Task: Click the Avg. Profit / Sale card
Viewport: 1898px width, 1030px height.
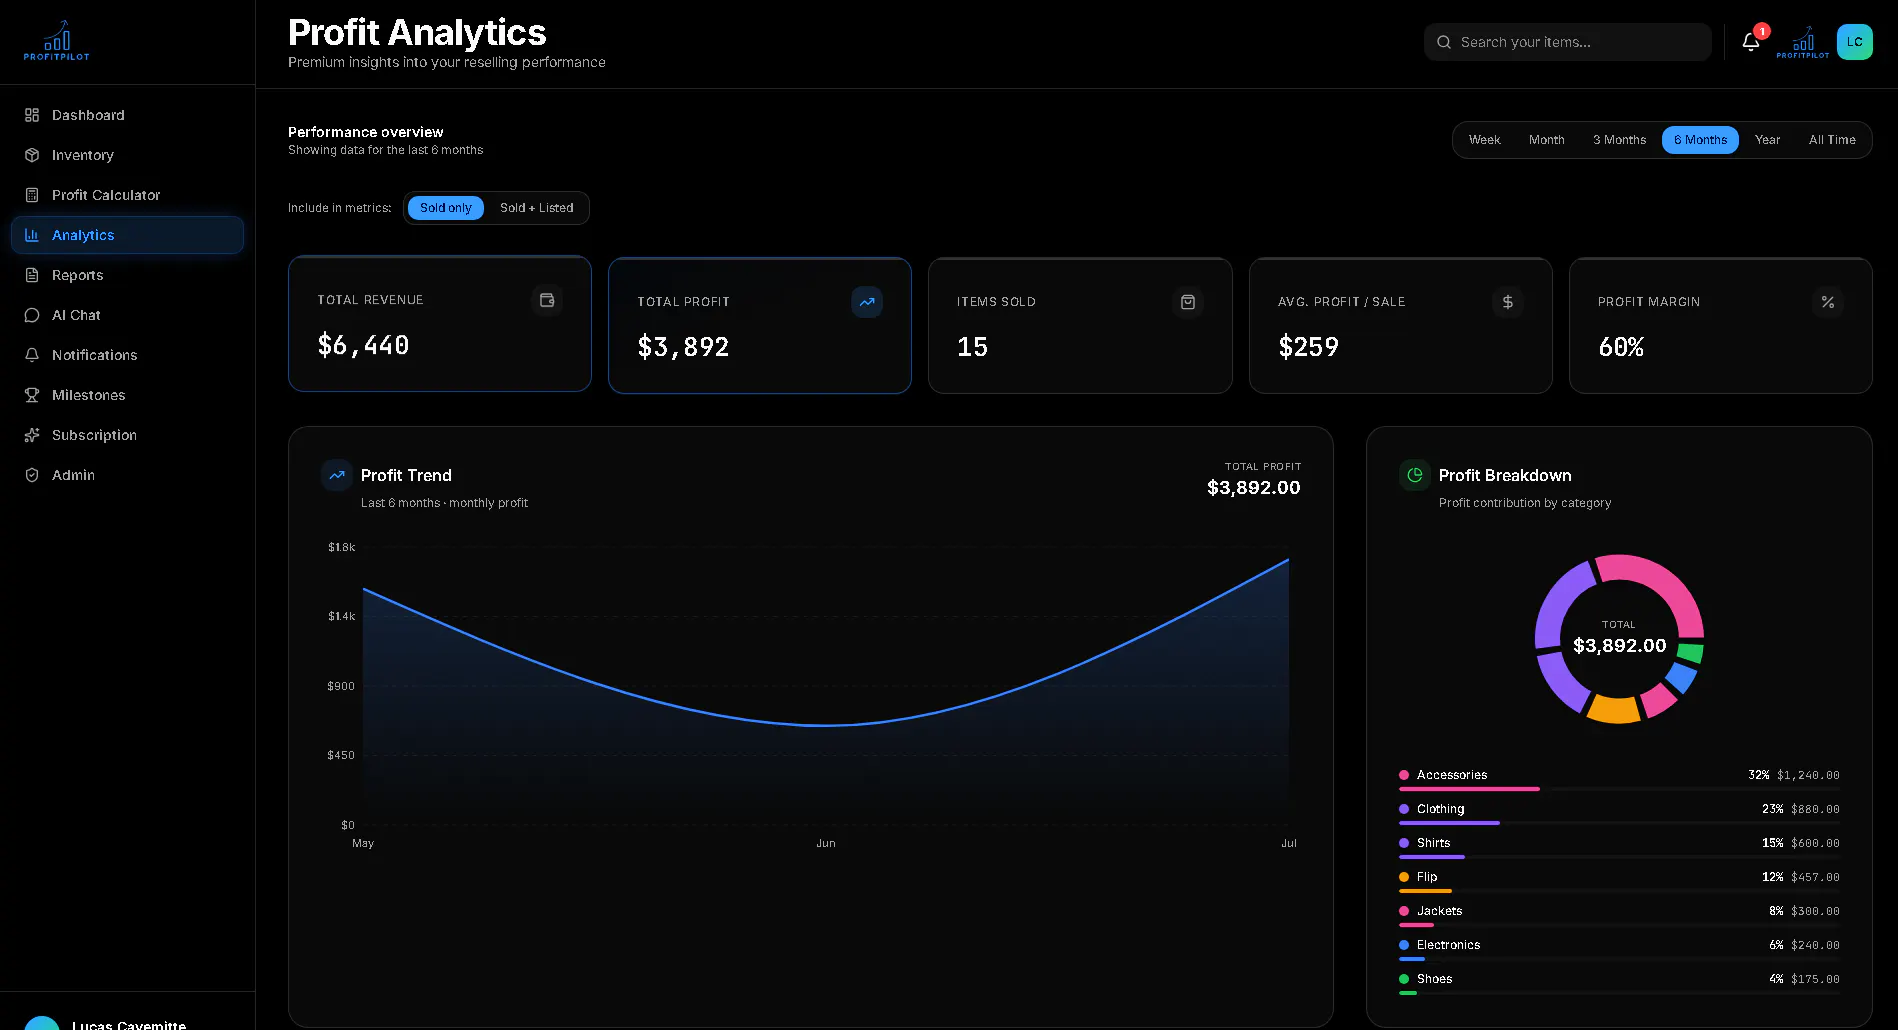Action: (x=1400, y=326)
